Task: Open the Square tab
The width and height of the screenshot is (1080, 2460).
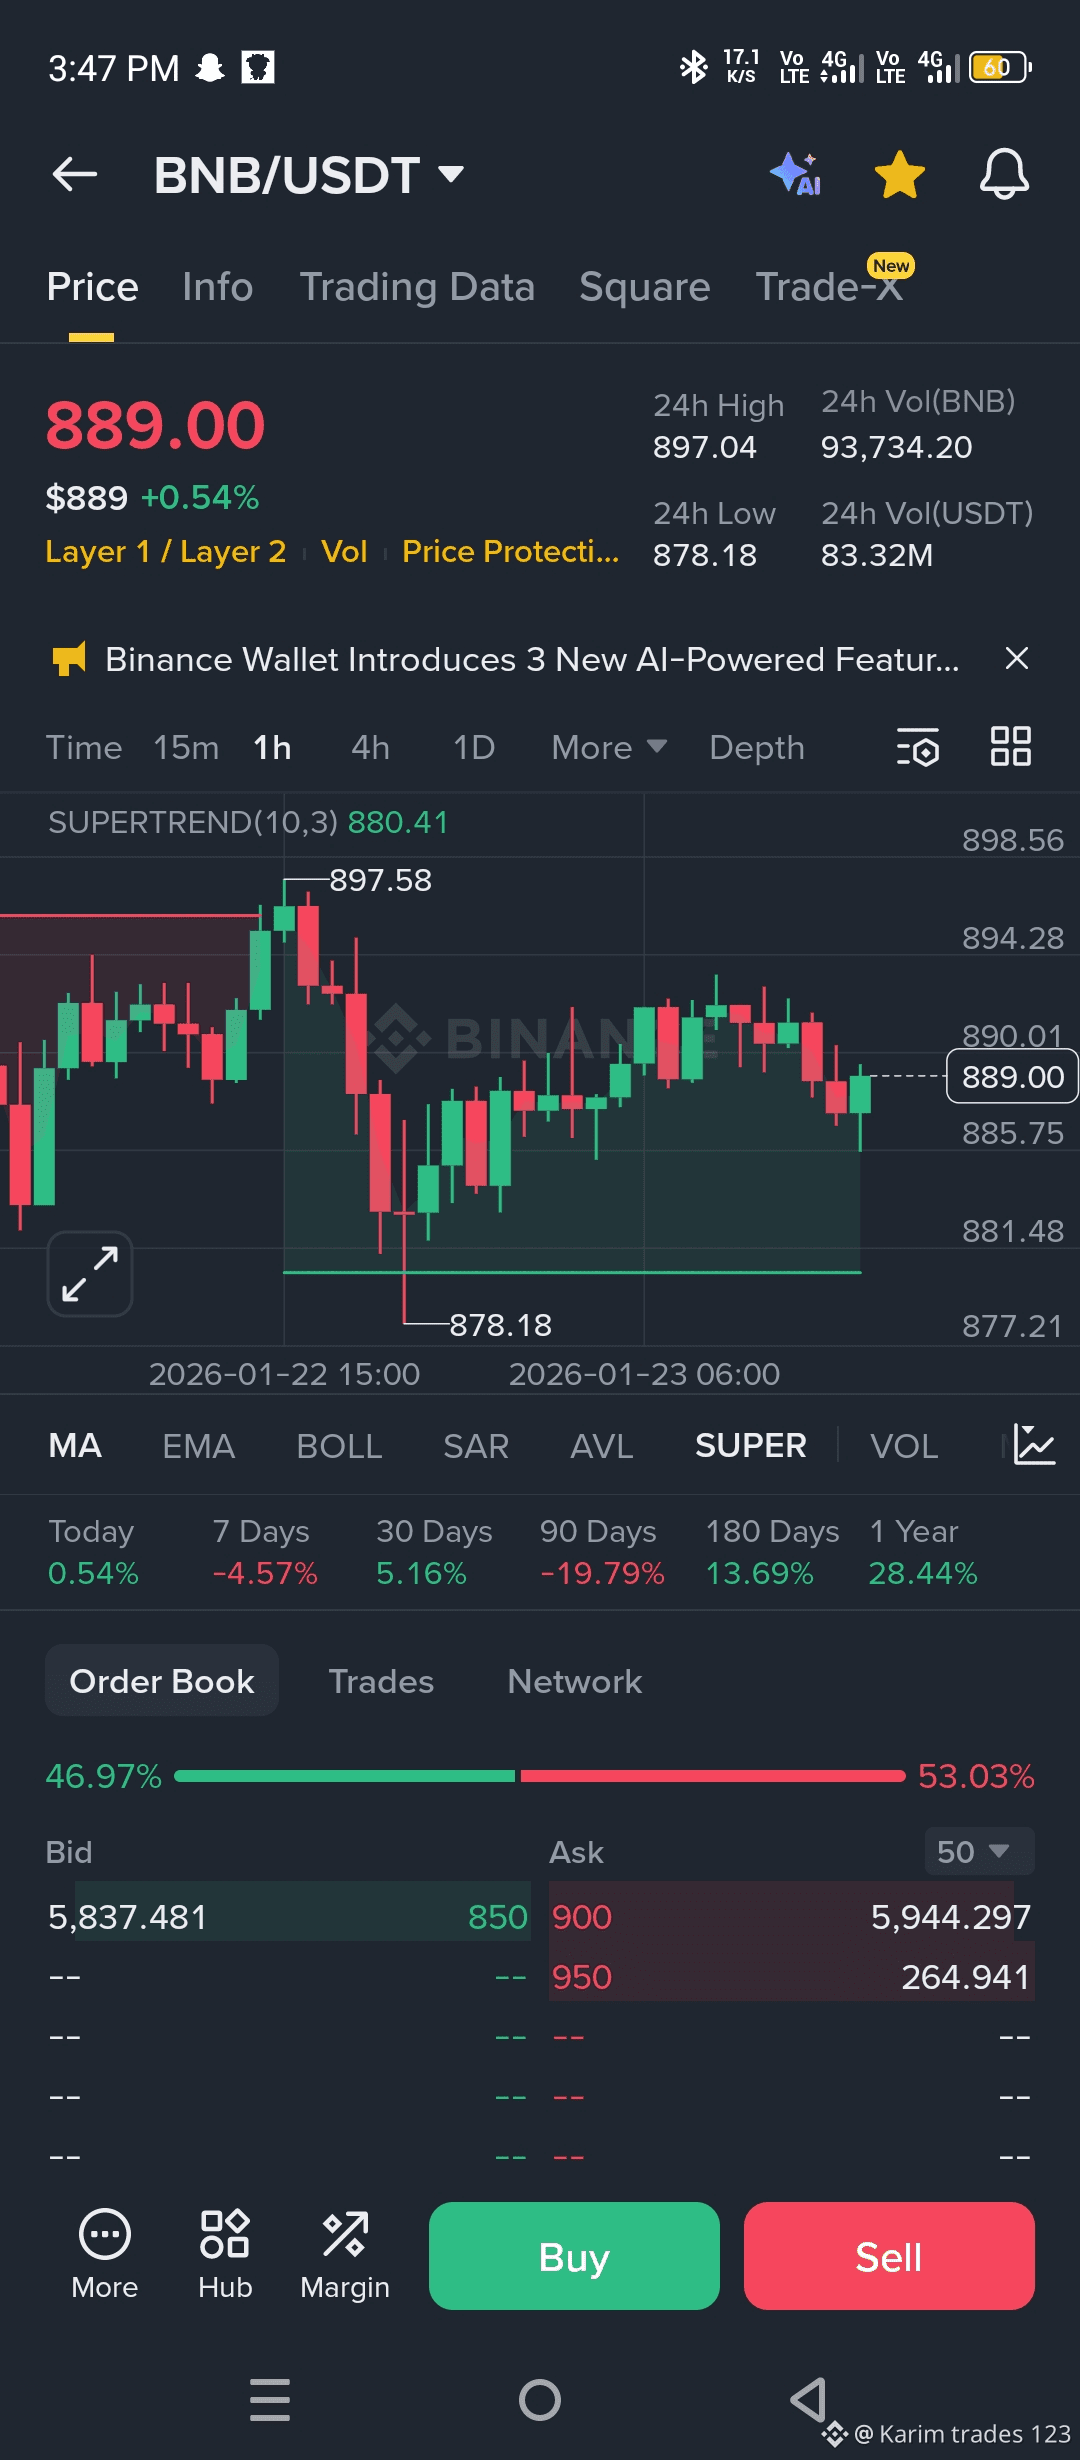Action: click(x=645, y=287)
